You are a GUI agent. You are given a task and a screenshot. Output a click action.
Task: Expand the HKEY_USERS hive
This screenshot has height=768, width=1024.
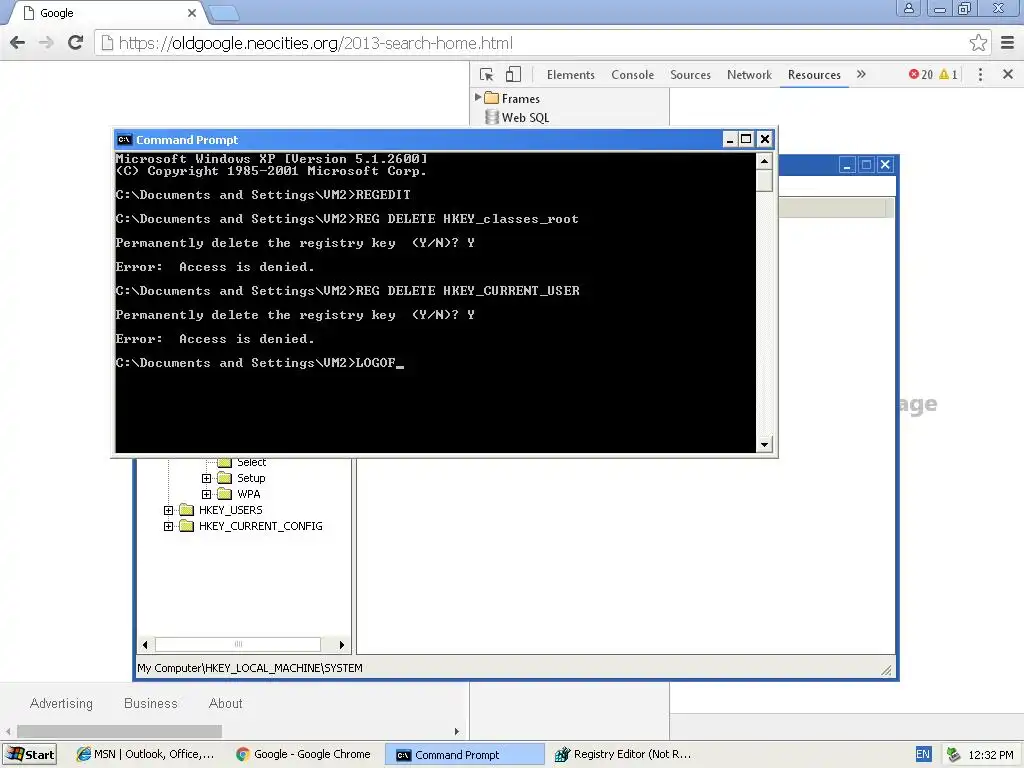pos(168,510)
